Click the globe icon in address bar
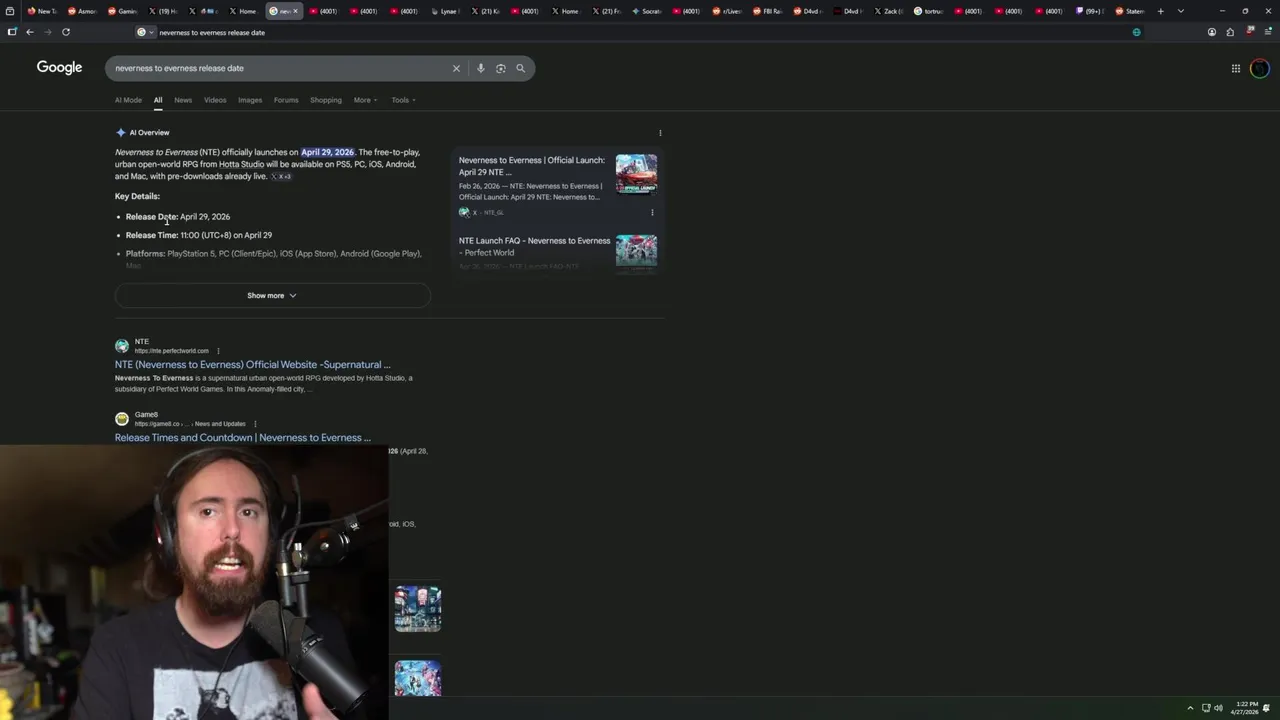The image size is (1280, 720). coord(1136,32)
